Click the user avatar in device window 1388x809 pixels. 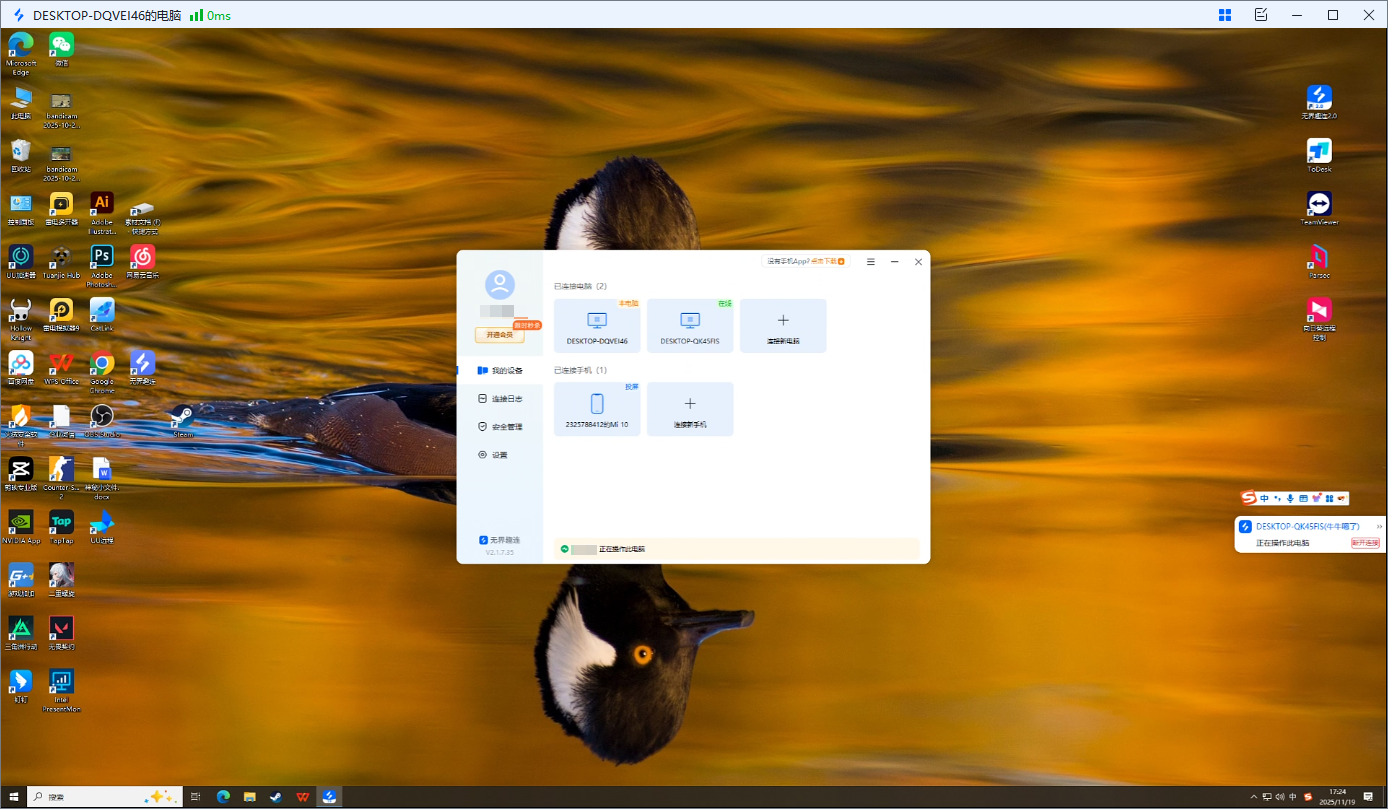pos(499,284)
